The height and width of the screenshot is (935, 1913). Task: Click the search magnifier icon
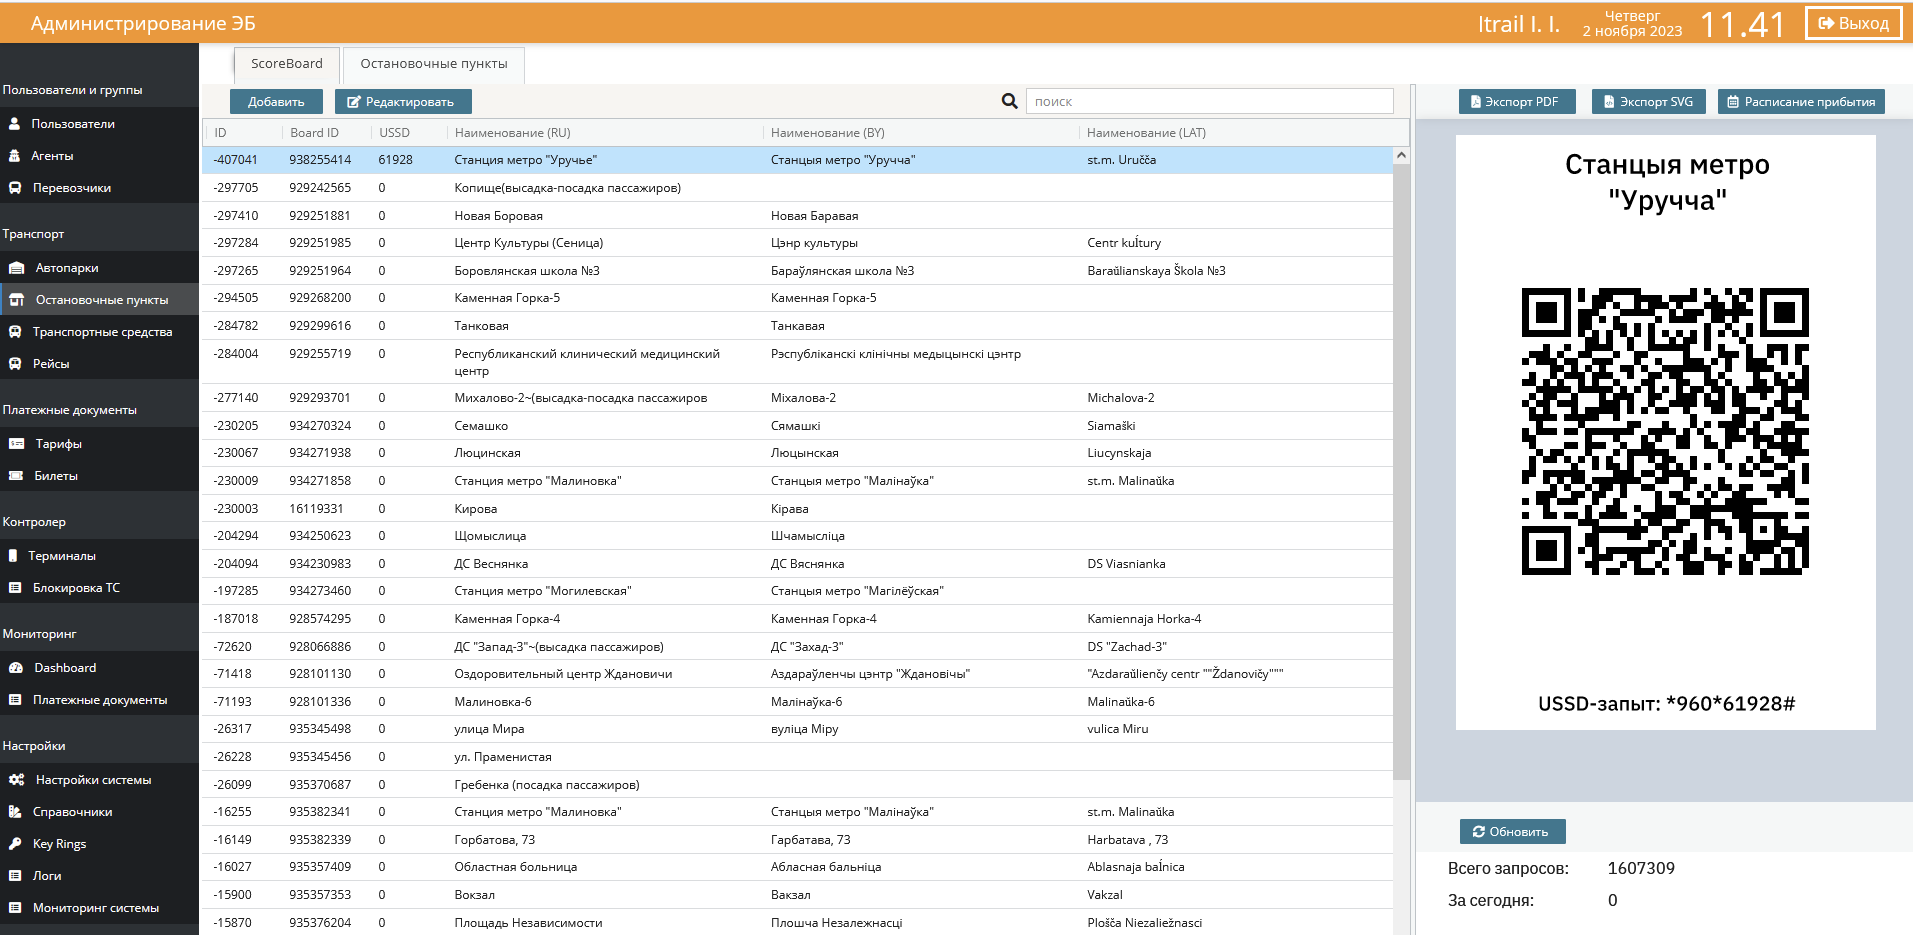(1010, 101)
